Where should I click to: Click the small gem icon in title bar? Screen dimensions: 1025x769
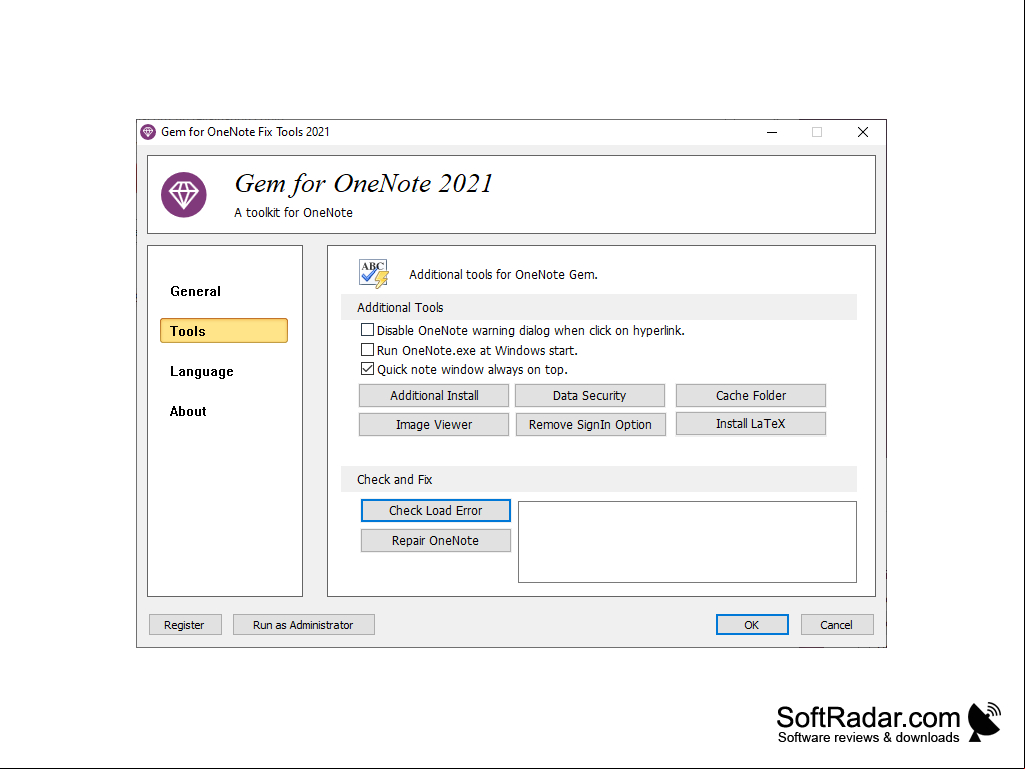[x=148, y=132]
